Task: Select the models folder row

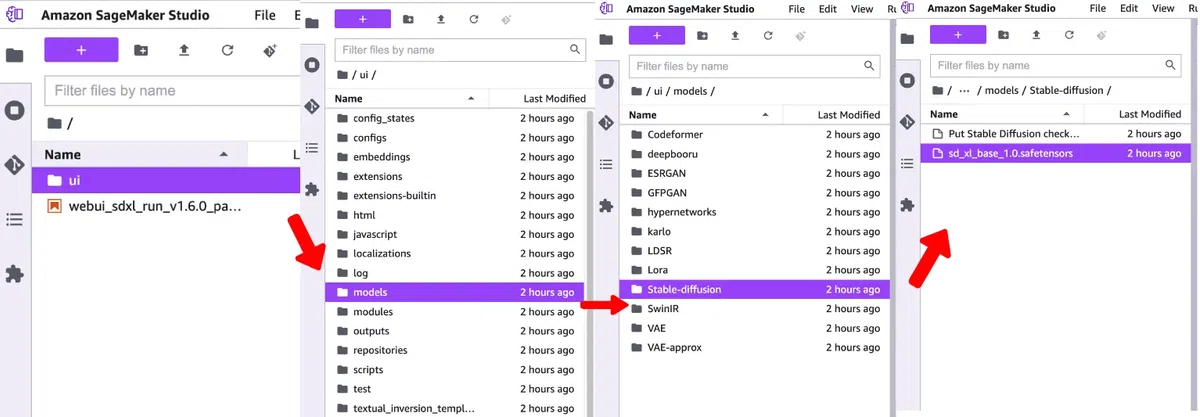Action: [456, 292]
